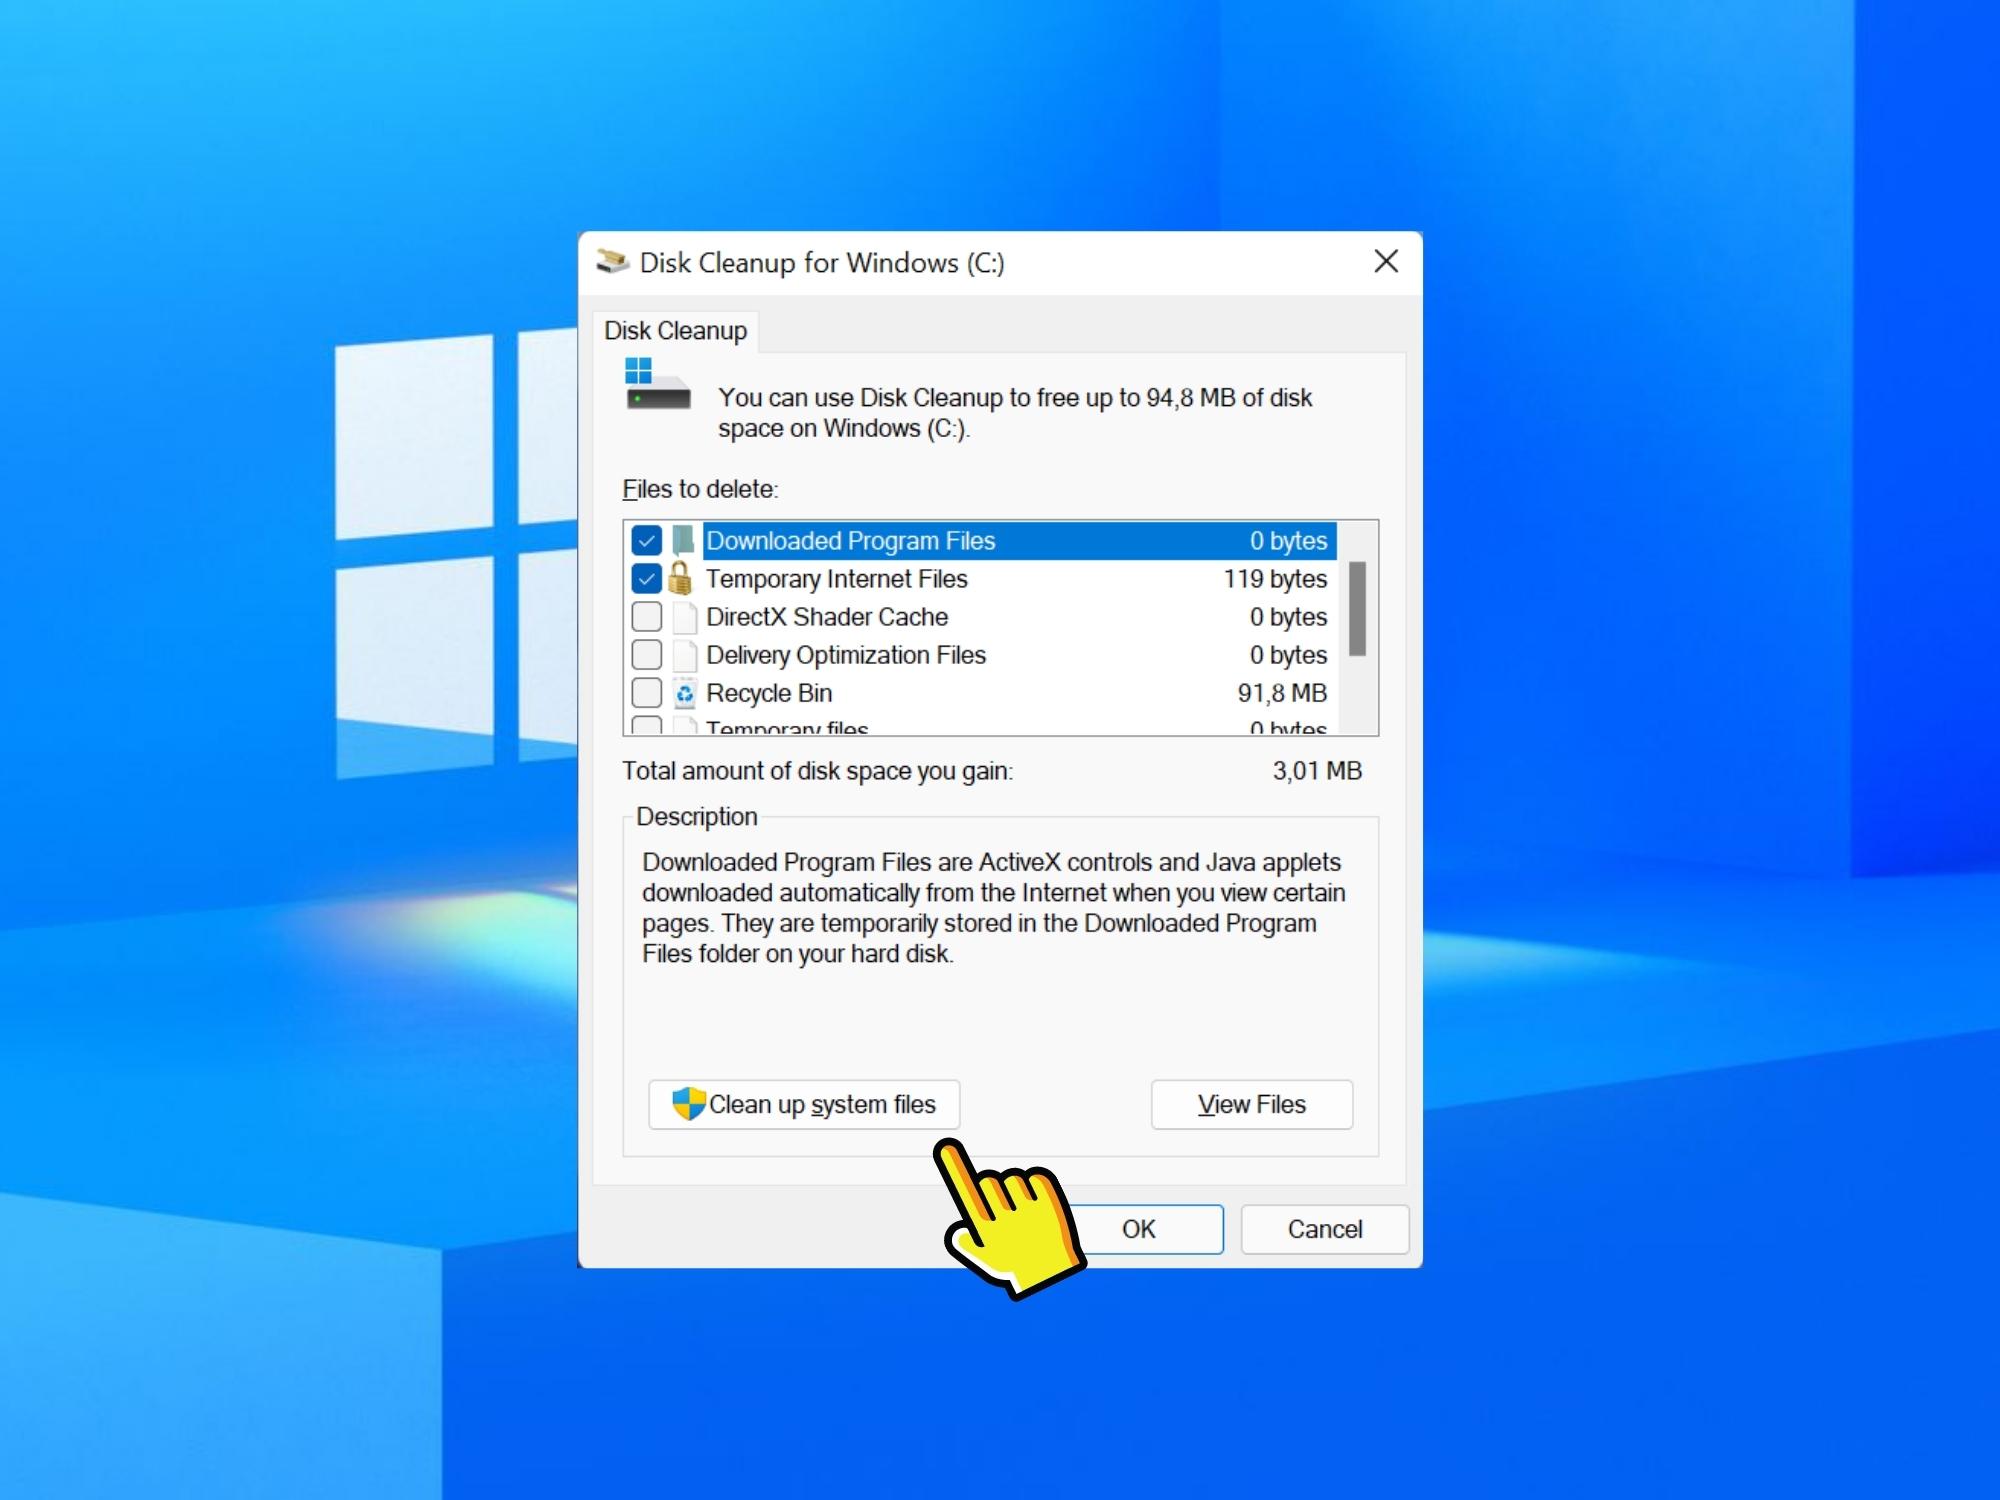Image resolution: width=2000 pixels, height=1500 pixels.
Task: Click the Delivery Optimization Files file icon
Action: (685, 655)
